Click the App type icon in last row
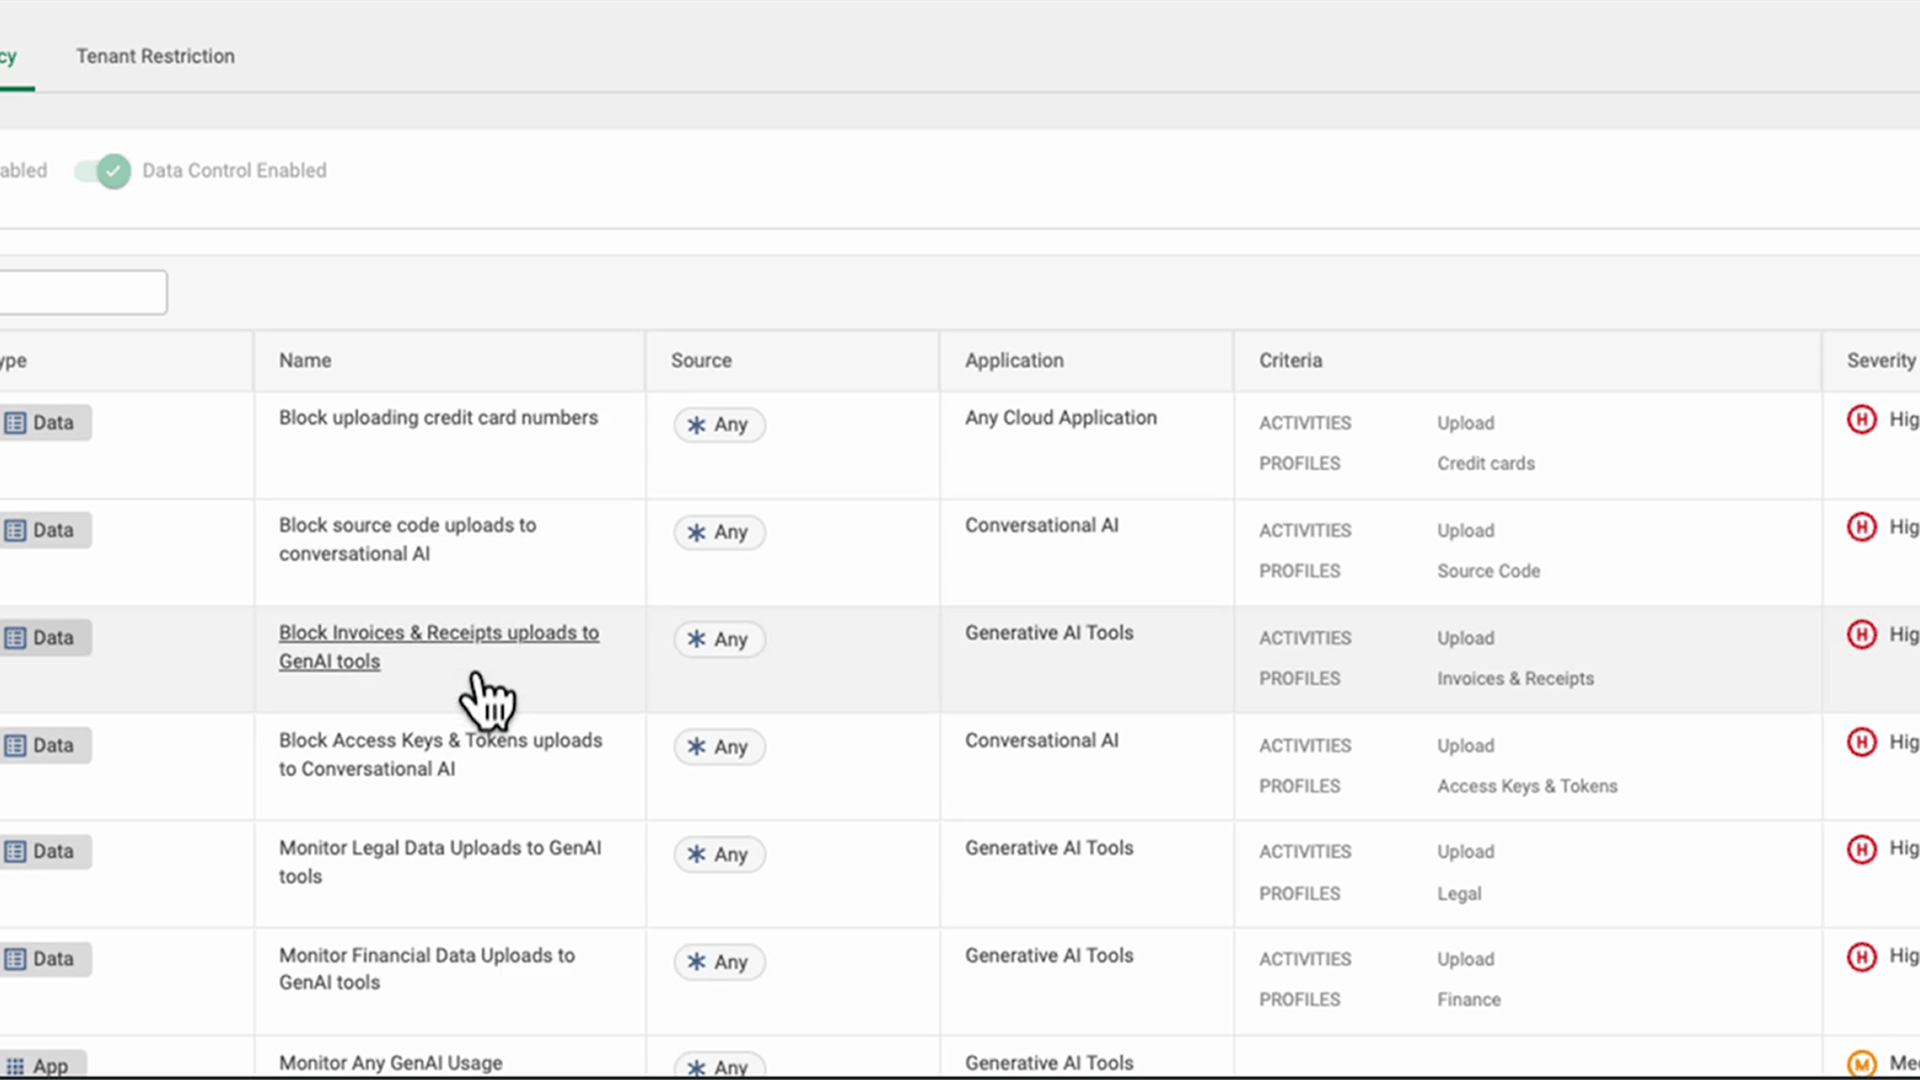The height and width of the screenshot is (1080, 1920). coord(15,1066)
